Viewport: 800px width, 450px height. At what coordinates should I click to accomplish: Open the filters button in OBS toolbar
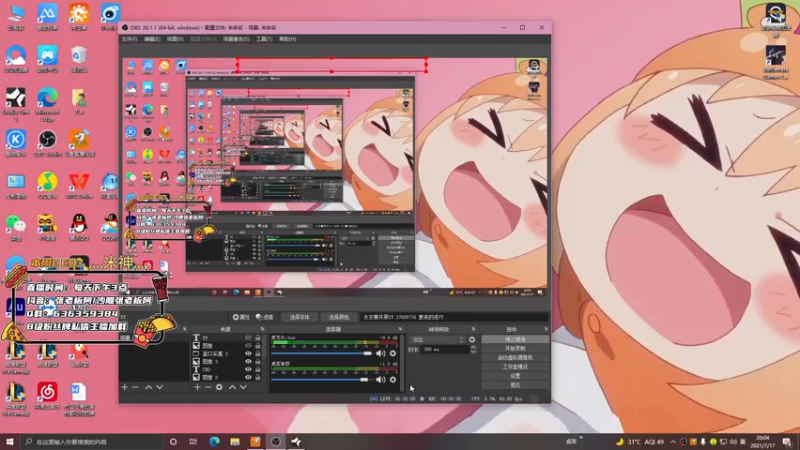[264, 317]
